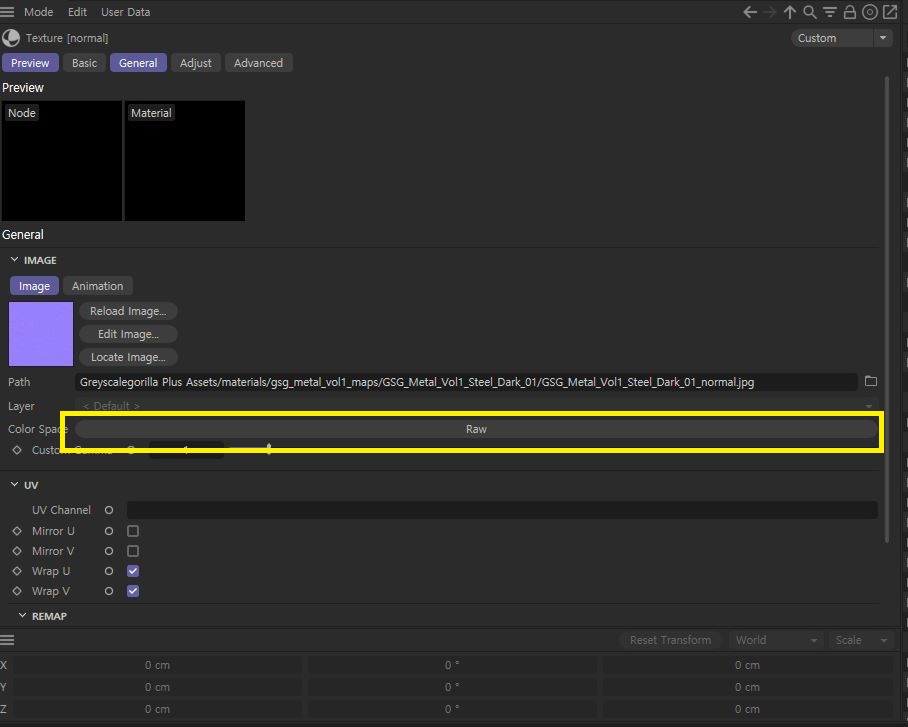This screenshot has height=727, width=908.
Task: Open the Edit menu
Action: (x=77, y=12)
